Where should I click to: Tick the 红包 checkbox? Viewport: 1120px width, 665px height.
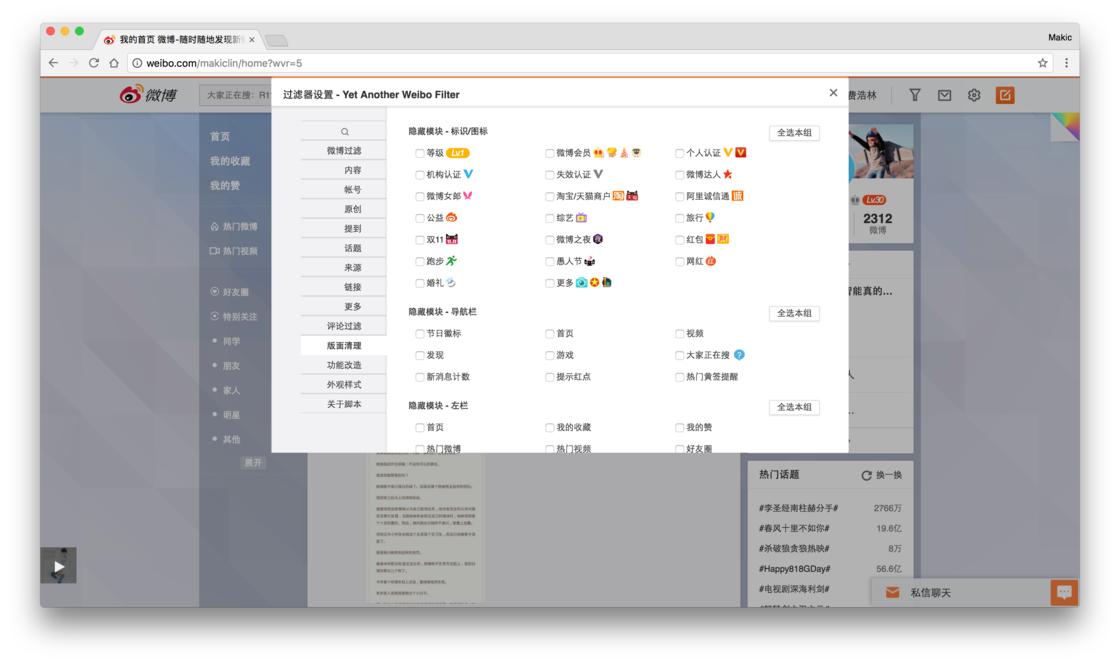[680, 240]
